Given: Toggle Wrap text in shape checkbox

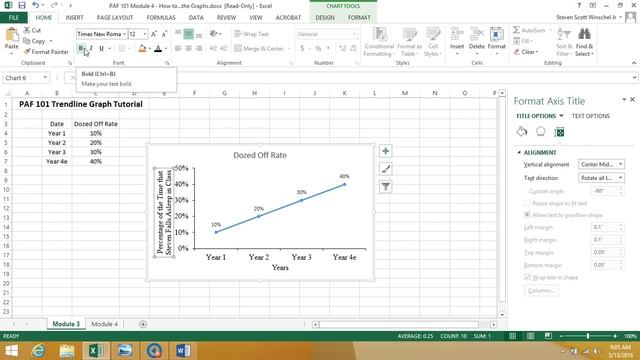Looking at the screenshot, I should pyautogui.click(x=527, y=277).
